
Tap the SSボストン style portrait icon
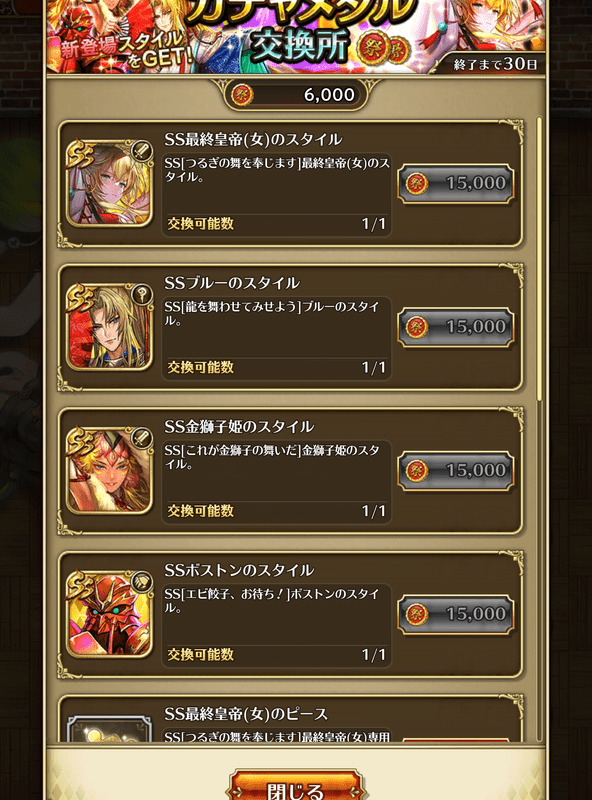[x=109, y=614]
